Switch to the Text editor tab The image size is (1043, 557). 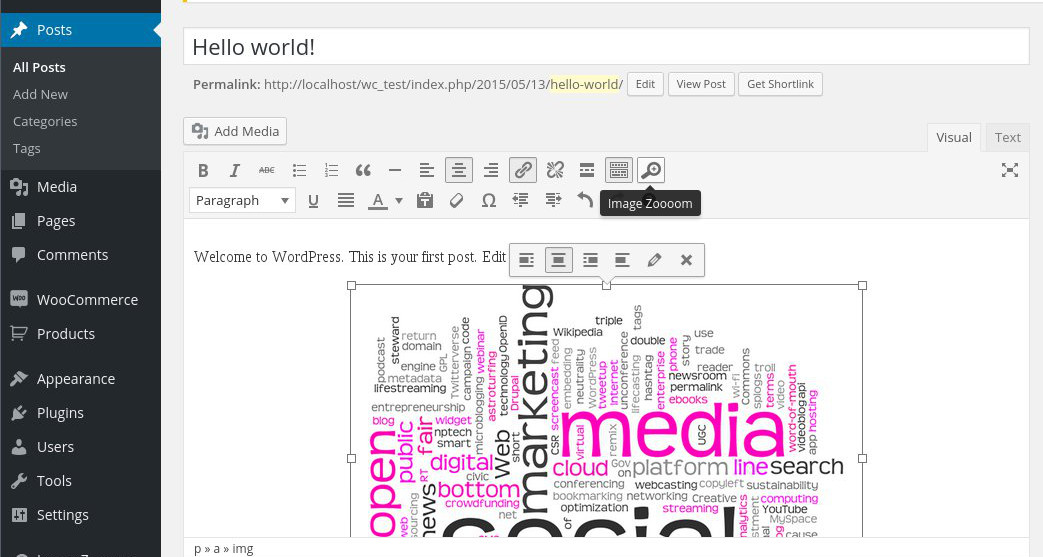(1008, 138)
